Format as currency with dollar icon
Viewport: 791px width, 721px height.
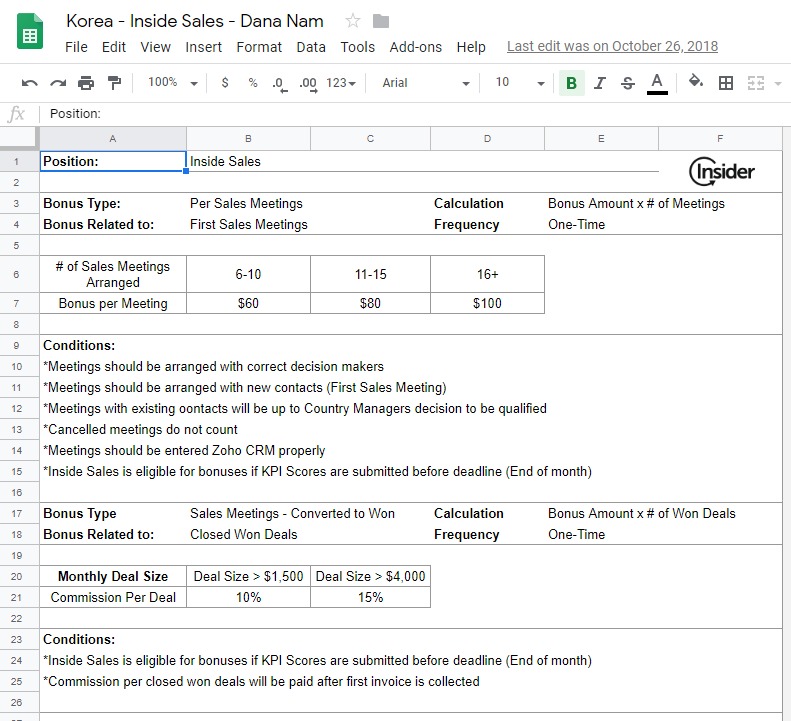[x=225, y=83]
